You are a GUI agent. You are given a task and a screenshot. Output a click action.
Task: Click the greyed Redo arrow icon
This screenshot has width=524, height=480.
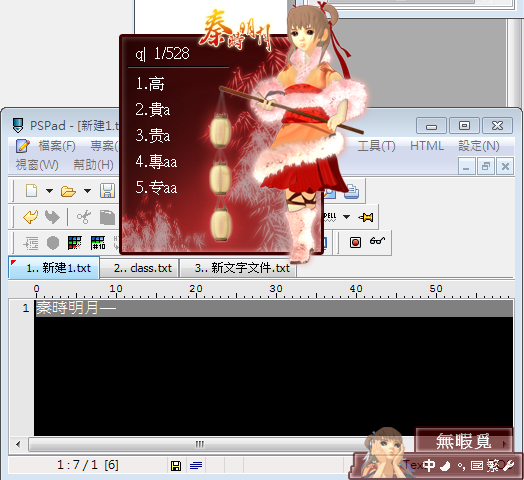[52, 217]
